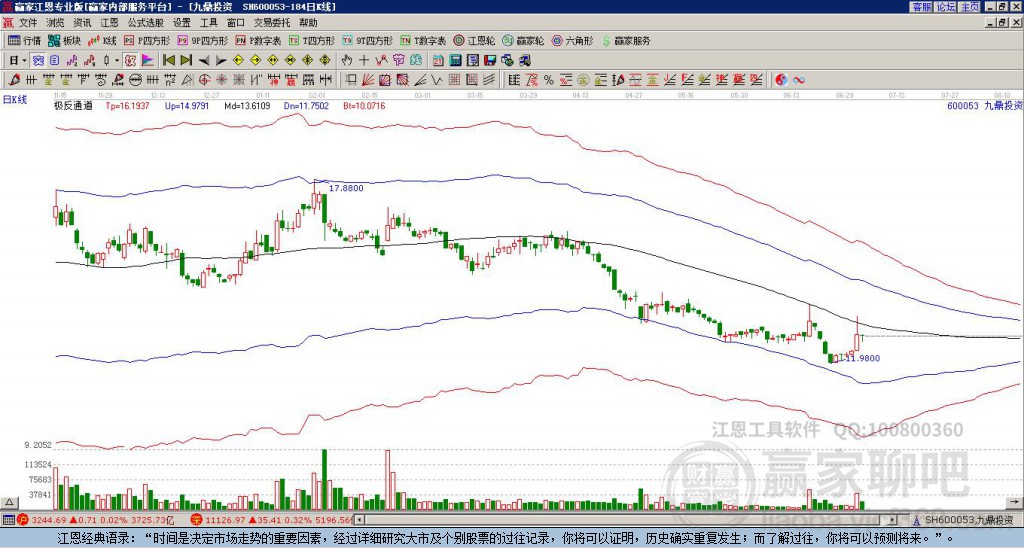1024x548 pixels.
Task: Expand the candlestick style dropdown arrow
Action: pyautogui.click(x=117, y=61)
